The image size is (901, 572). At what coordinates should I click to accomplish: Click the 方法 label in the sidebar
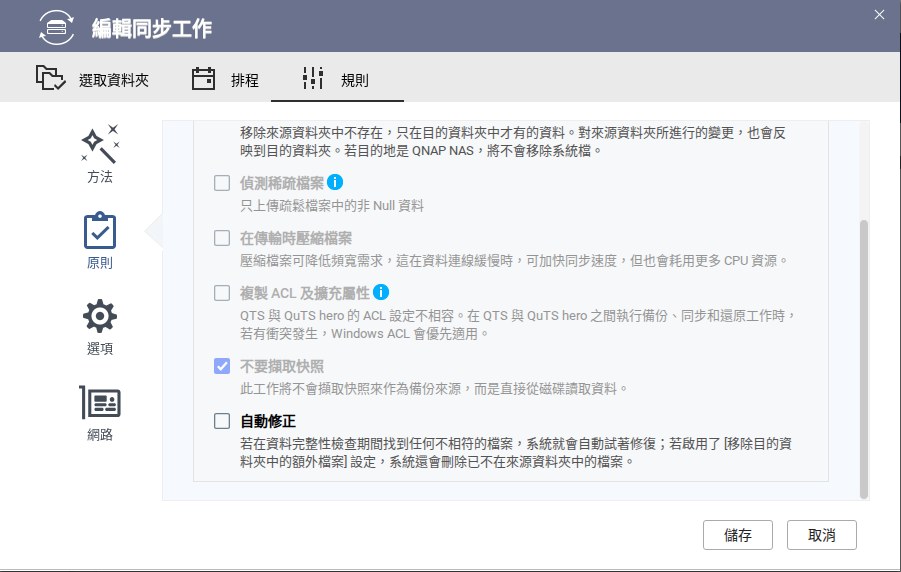click(x=100, y=176)
